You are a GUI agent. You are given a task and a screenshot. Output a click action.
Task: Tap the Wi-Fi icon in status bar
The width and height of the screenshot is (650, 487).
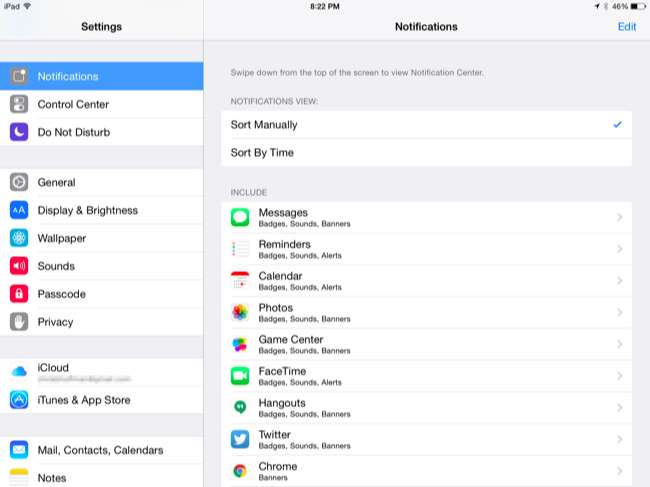27,6
